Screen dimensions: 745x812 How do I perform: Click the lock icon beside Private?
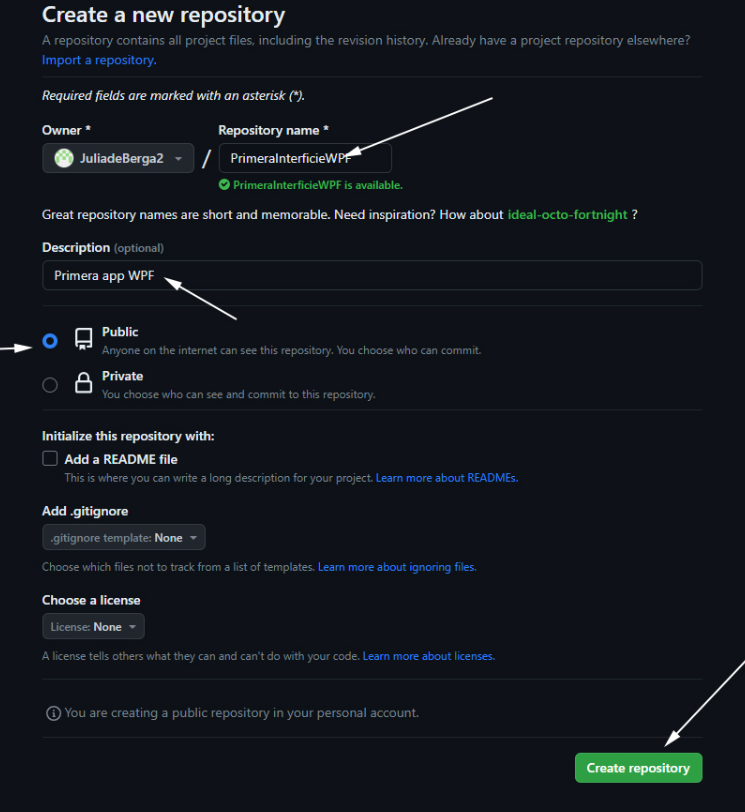(84, 384)
